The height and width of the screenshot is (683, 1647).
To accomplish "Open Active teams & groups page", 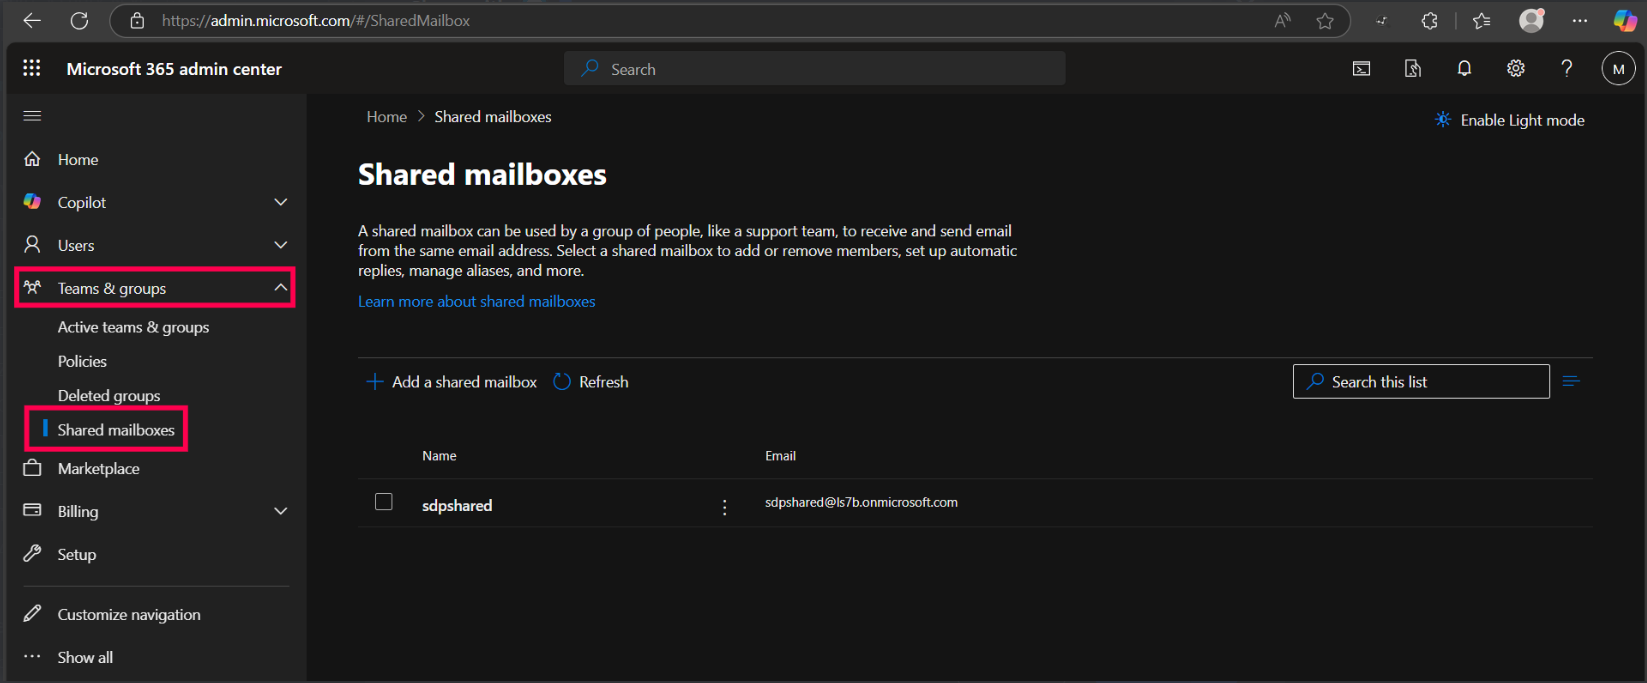I will pos(133,327).
